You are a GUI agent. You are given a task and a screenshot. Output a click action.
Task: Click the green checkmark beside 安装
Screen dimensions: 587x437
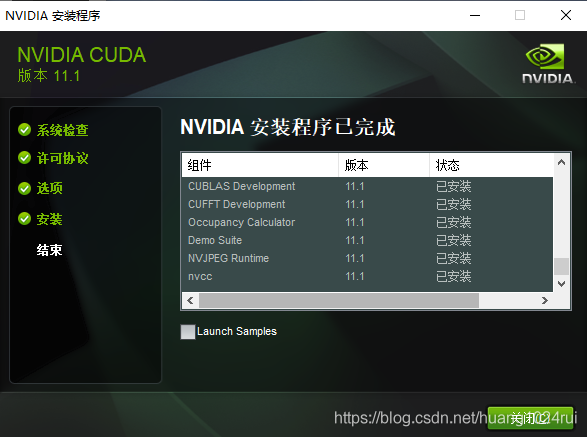(24, 218)
